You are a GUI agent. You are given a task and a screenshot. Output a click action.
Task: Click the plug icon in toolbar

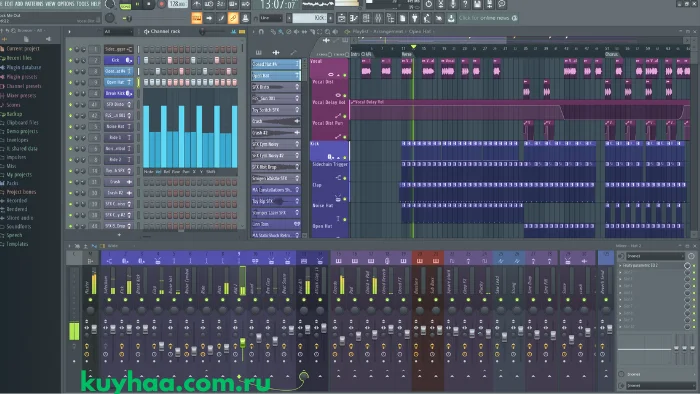coord(414,18)
